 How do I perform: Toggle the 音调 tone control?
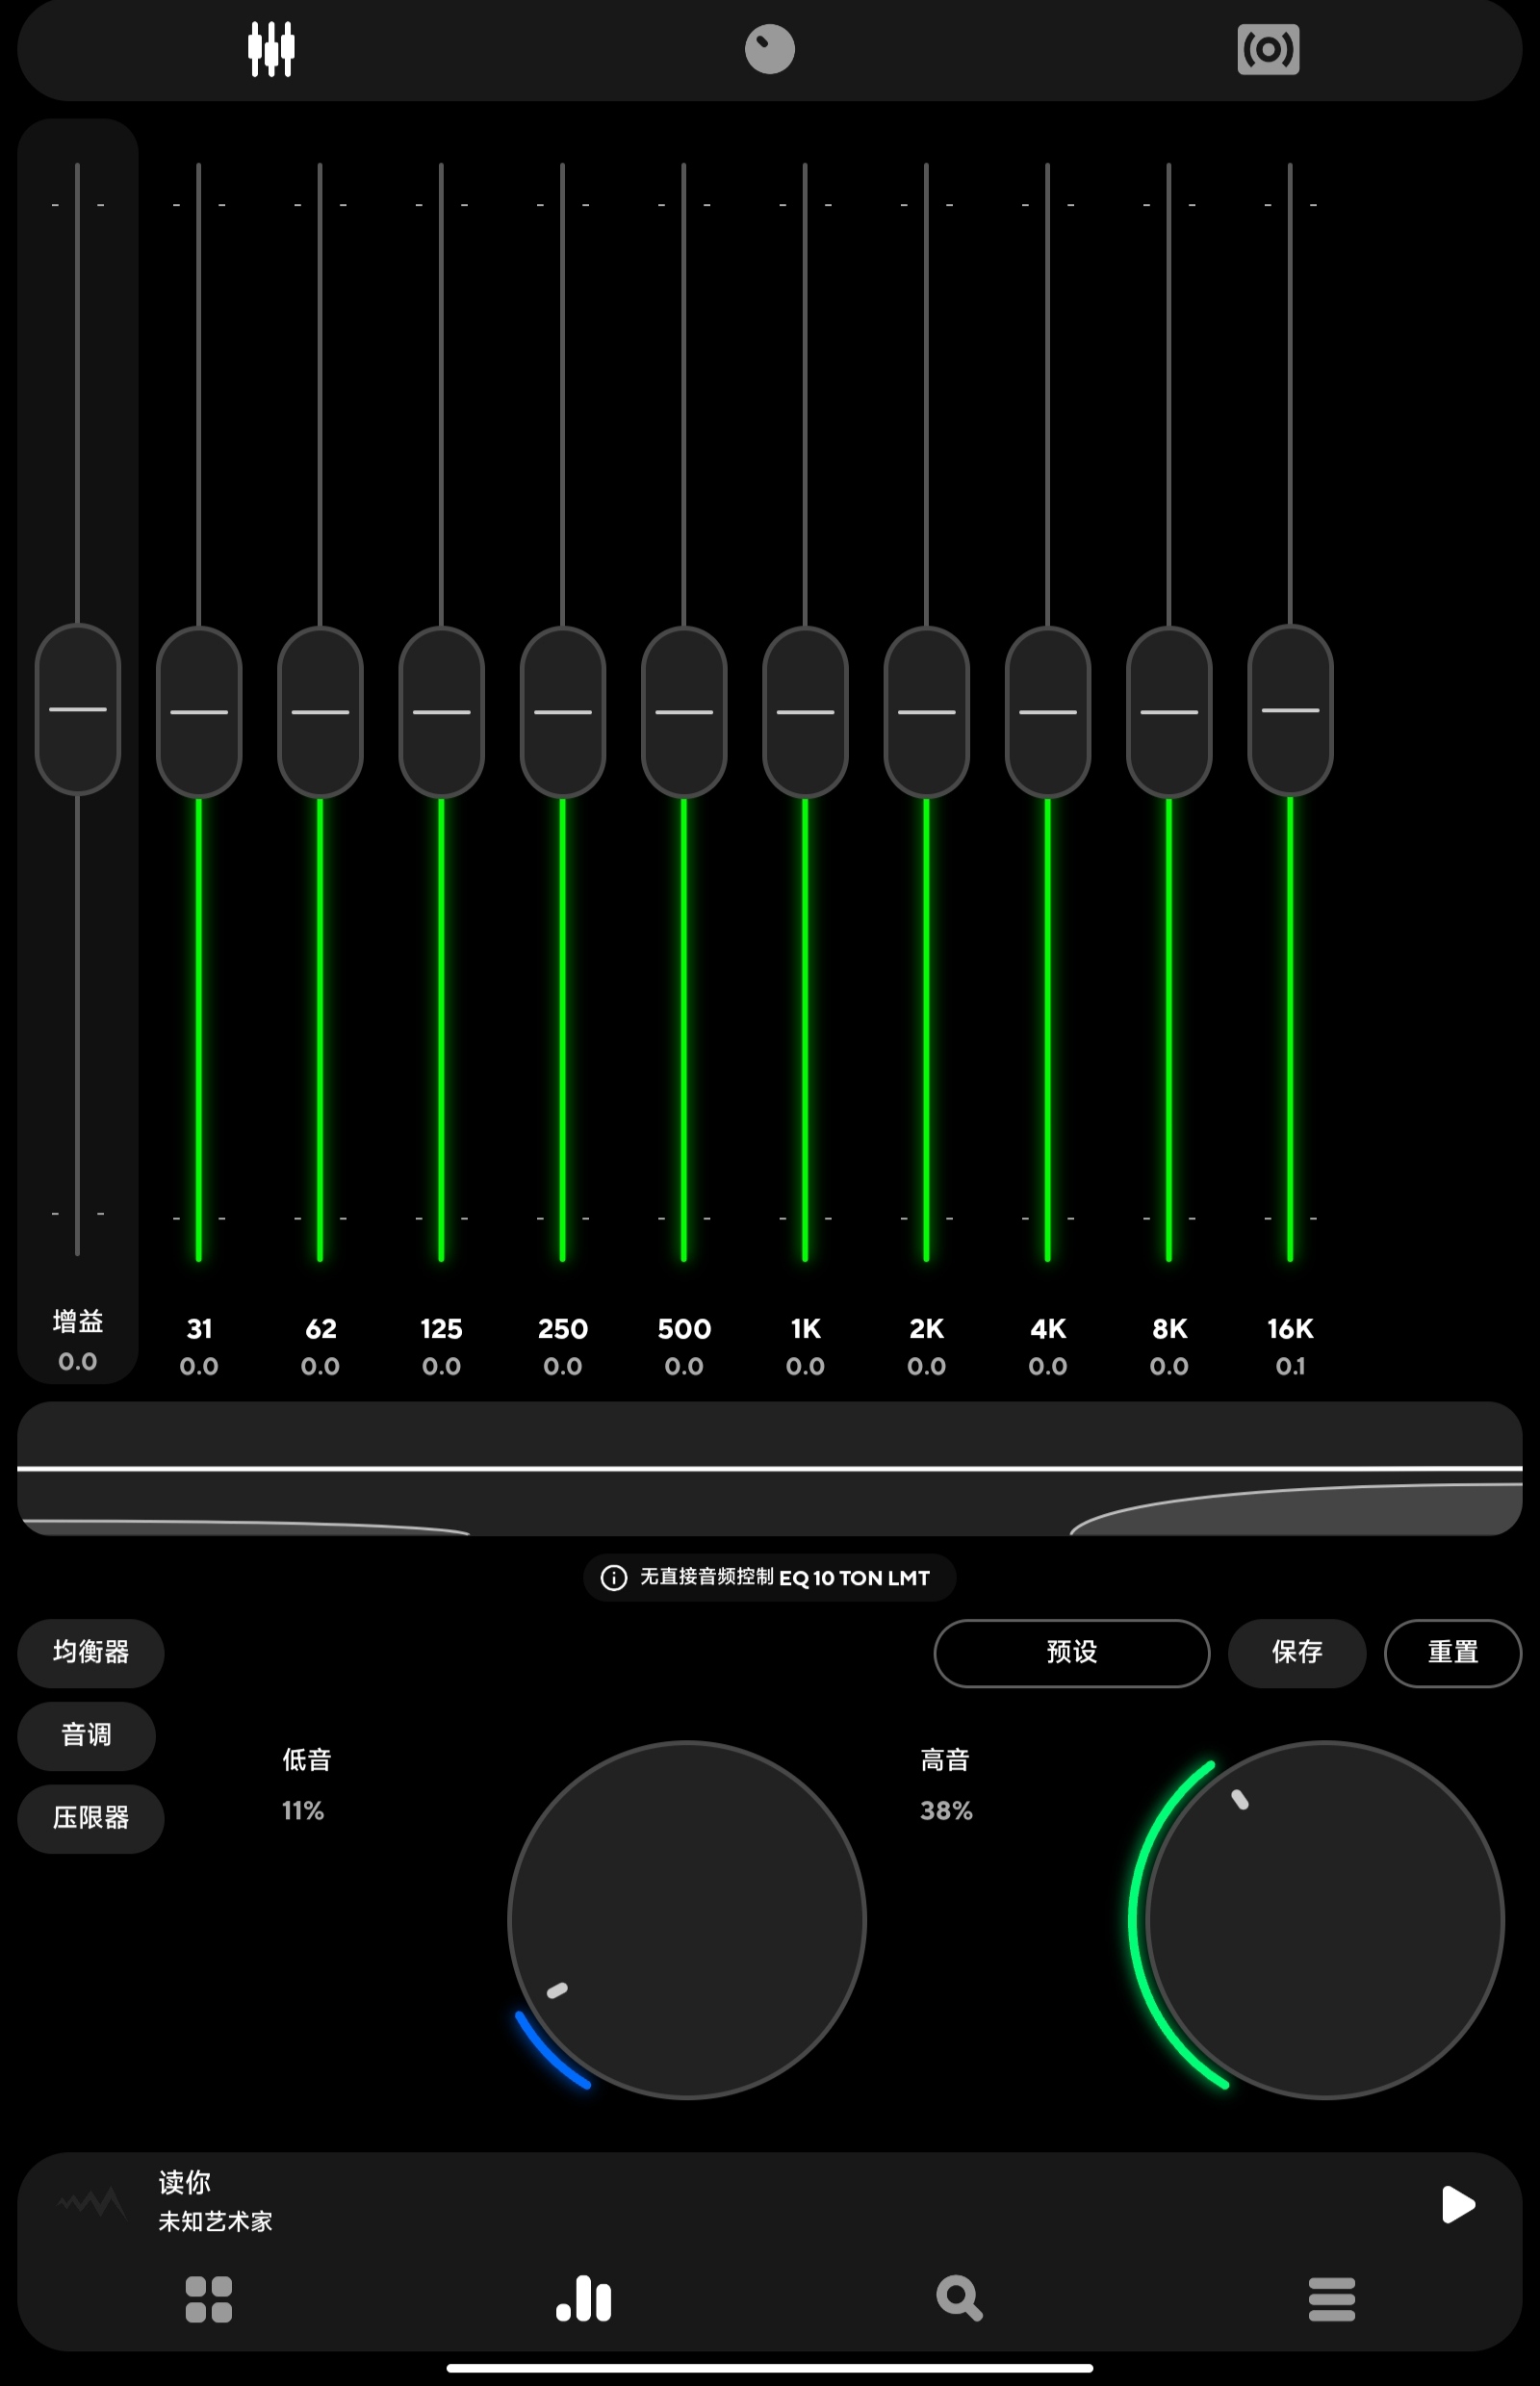[x=86, y=1735]
